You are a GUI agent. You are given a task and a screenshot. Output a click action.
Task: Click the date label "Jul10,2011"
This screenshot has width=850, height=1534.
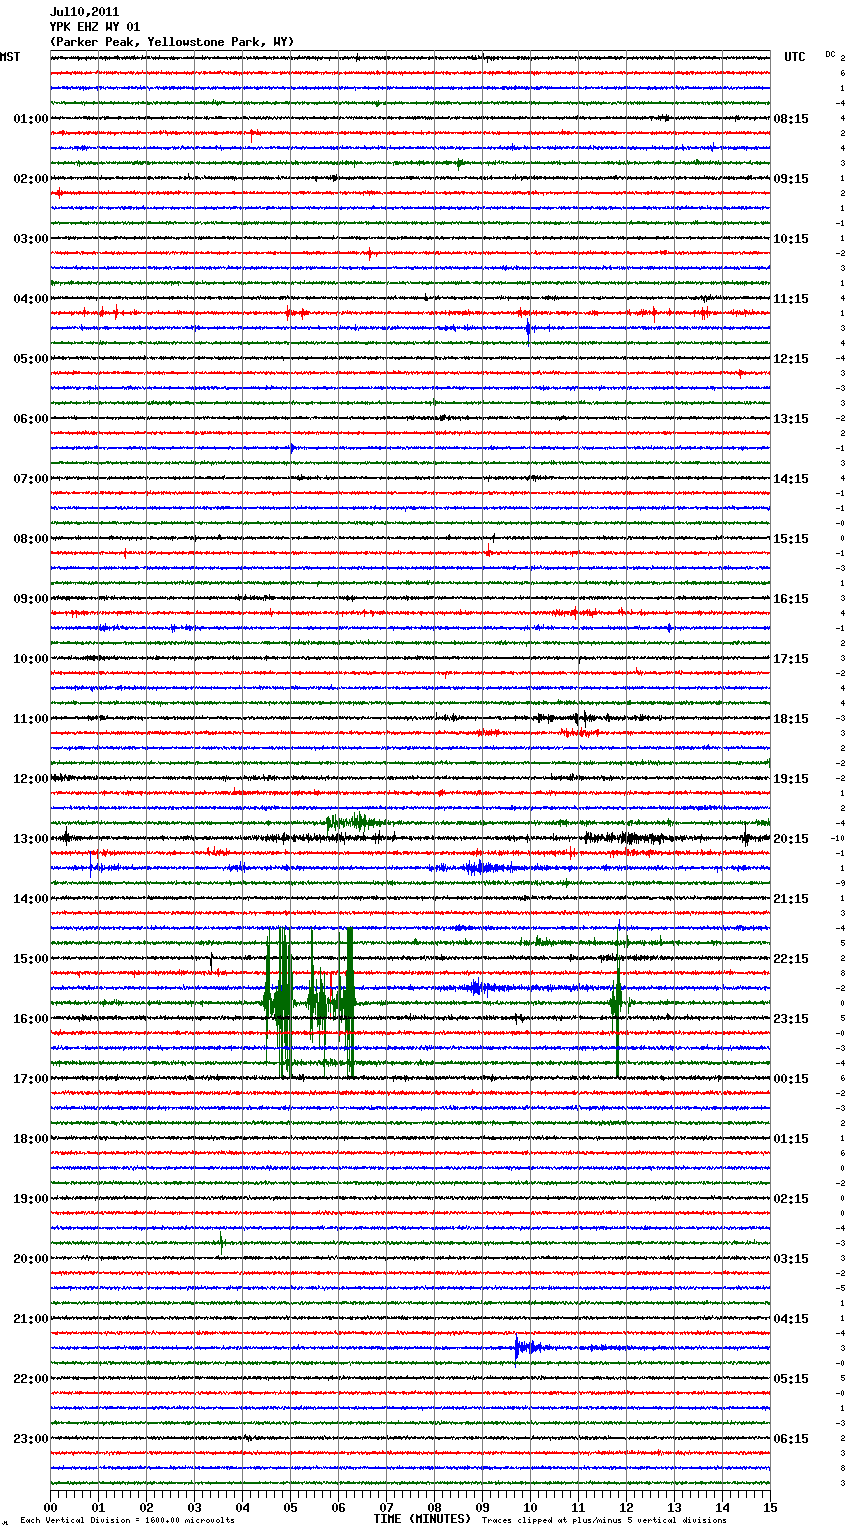(84, 12)
